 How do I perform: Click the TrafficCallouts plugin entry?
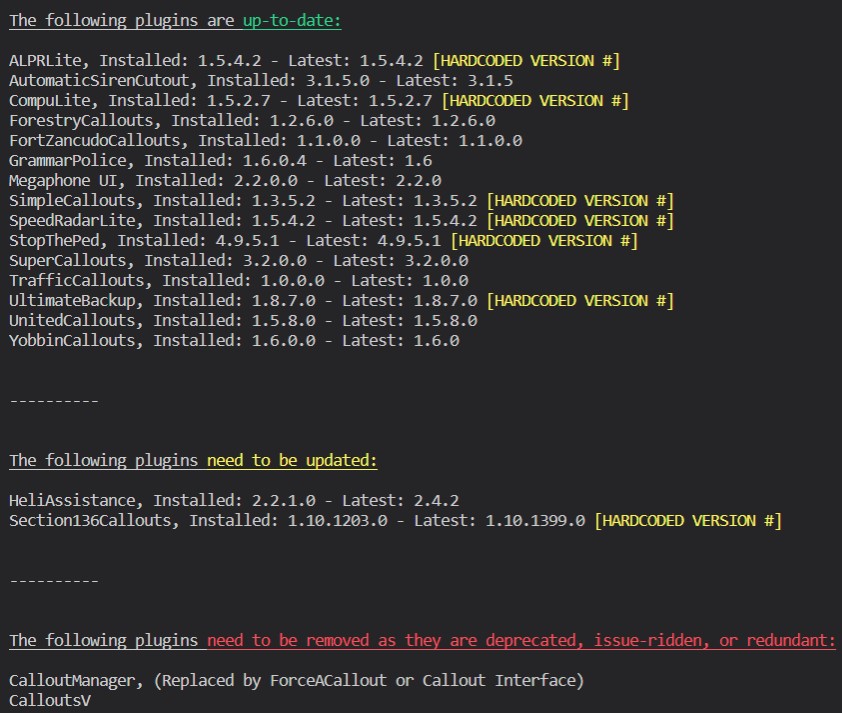pyautogui.click(x=238, y=280)
